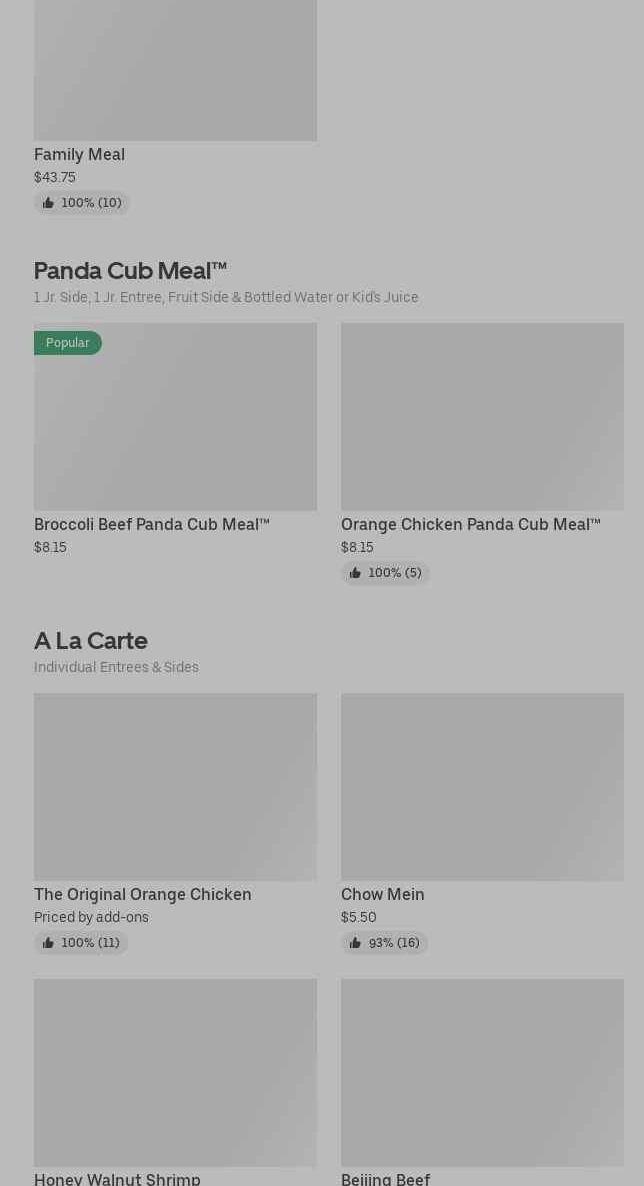The image size is (644, 1186).
Task: Open Honey Walnut Shrimp image
Action: tap(175, 1072)
